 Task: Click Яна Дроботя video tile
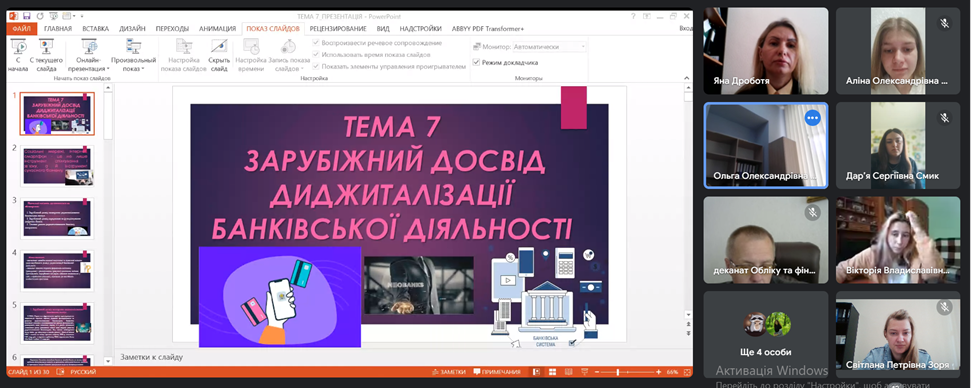tap(765, 51)
